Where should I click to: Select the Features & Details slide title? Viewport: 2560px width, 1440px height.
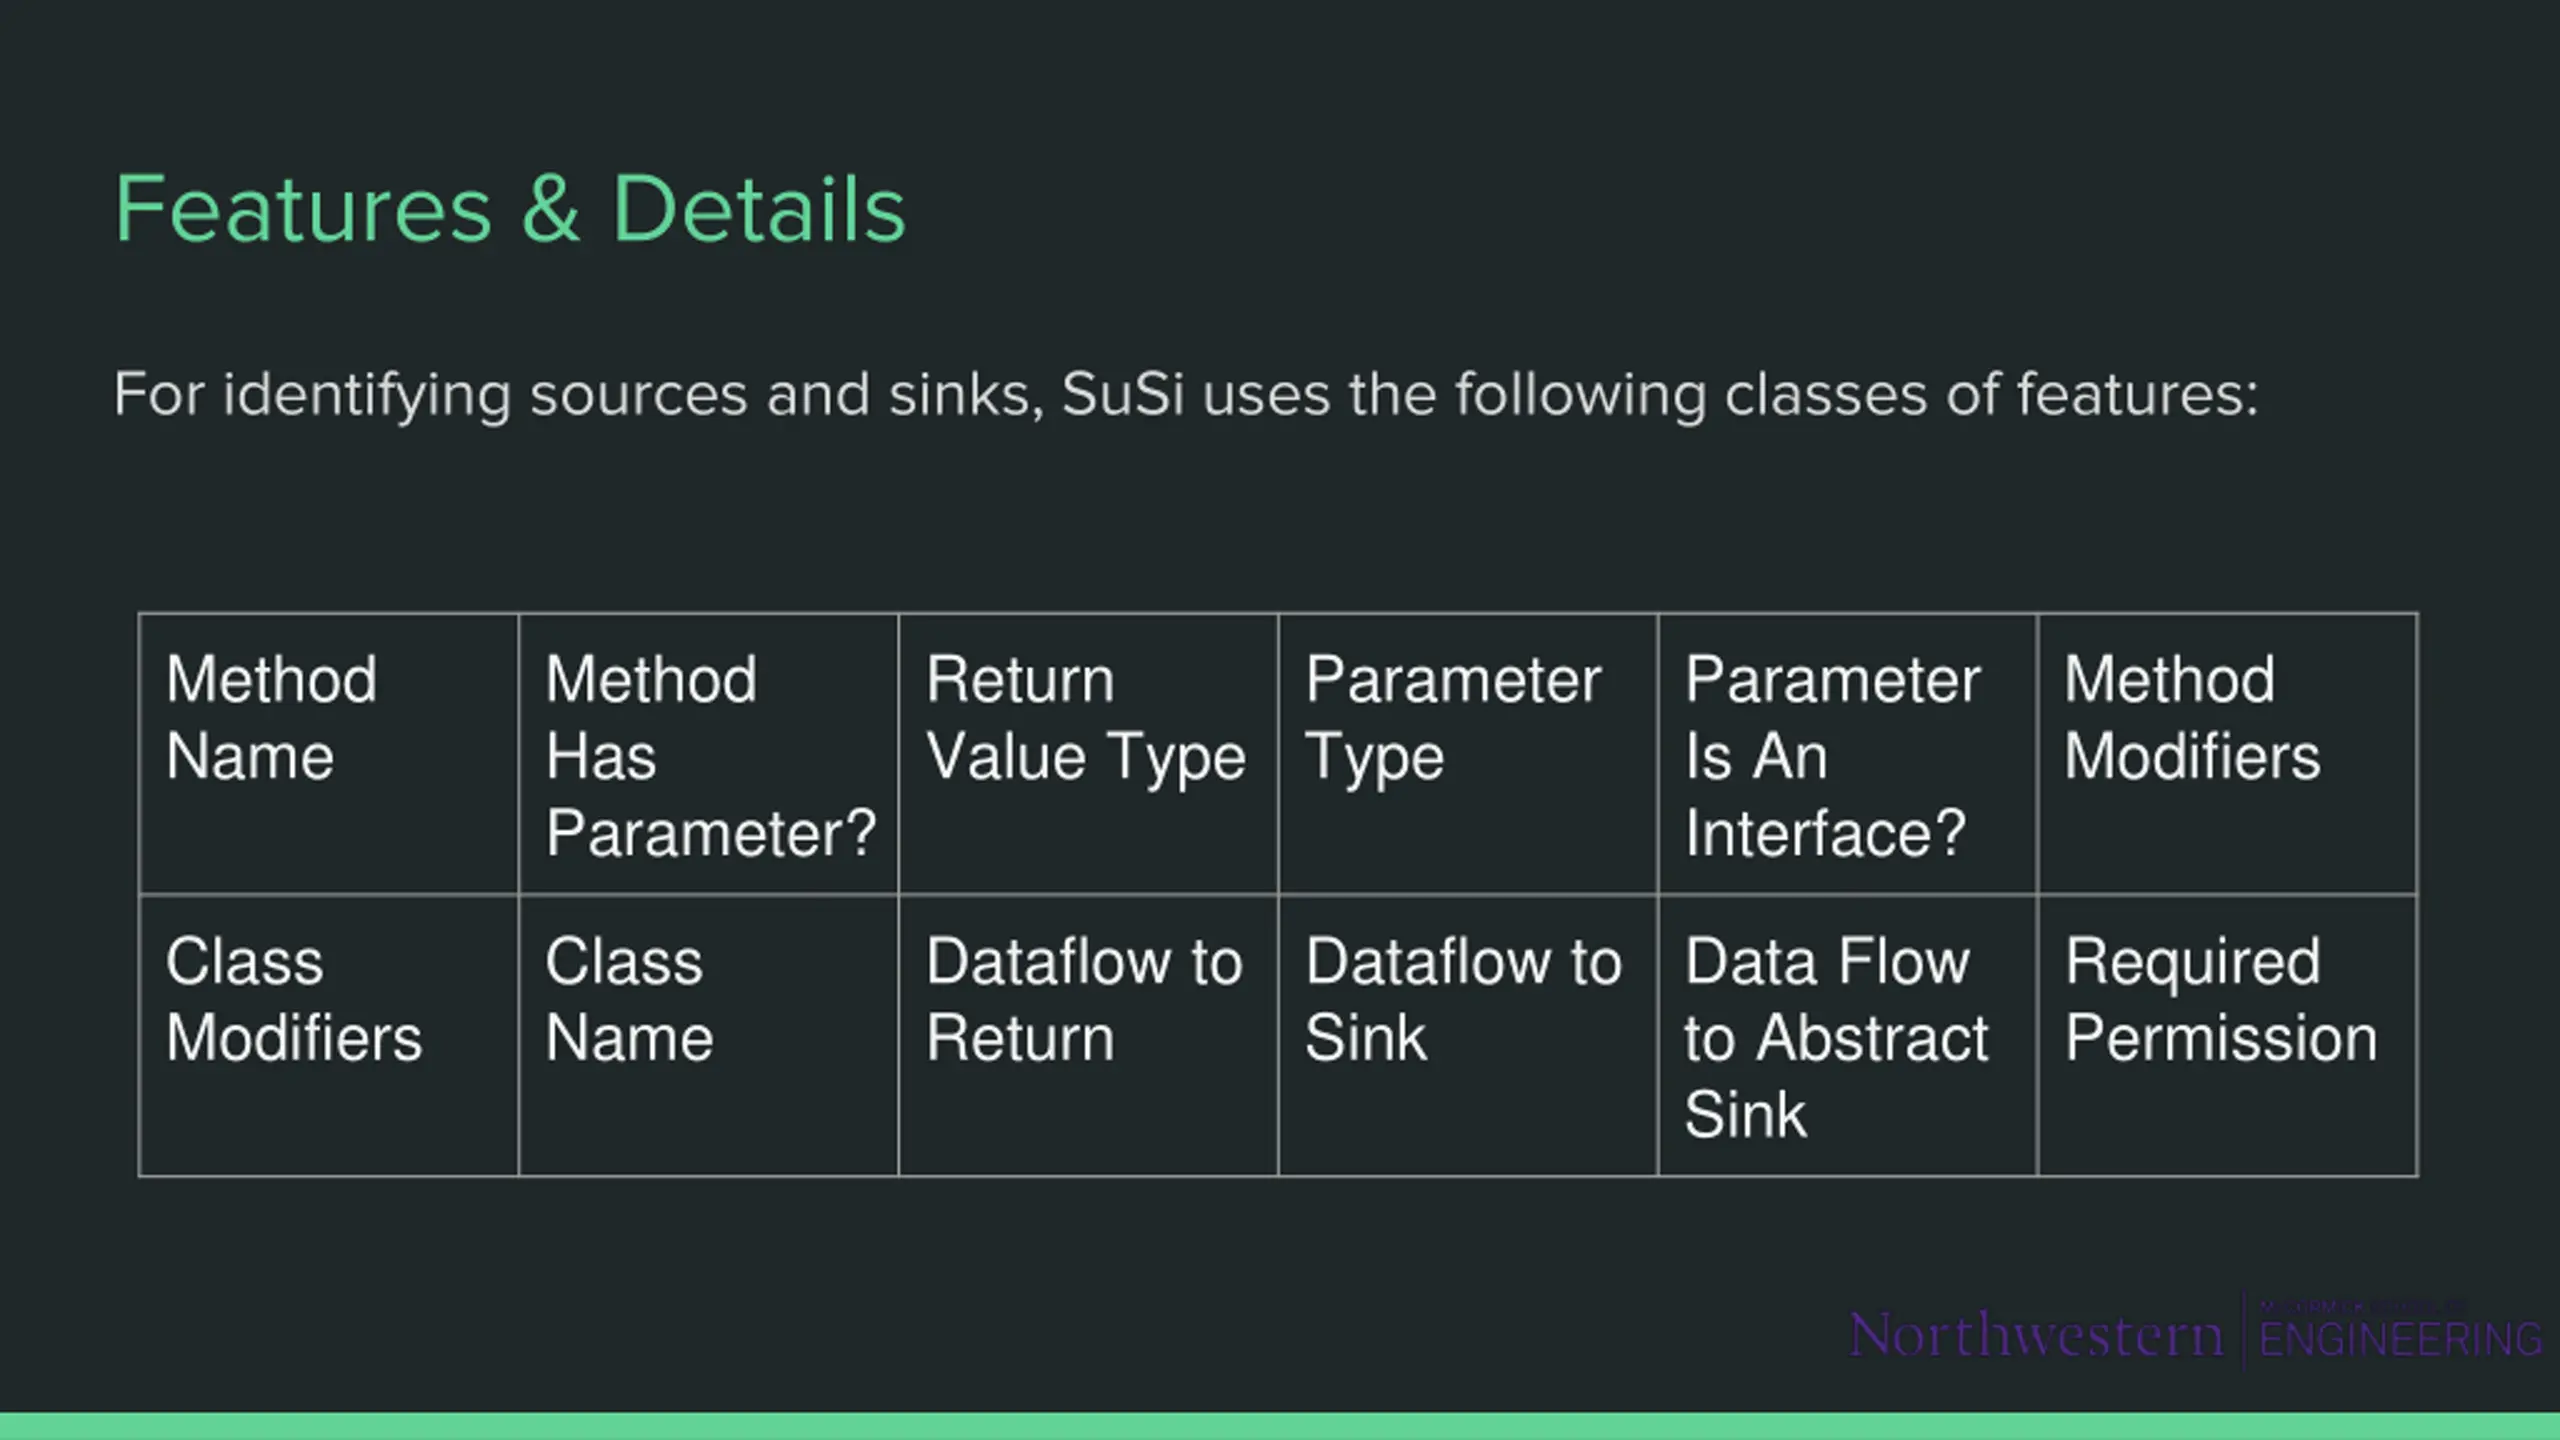click(x=510, y=209)
